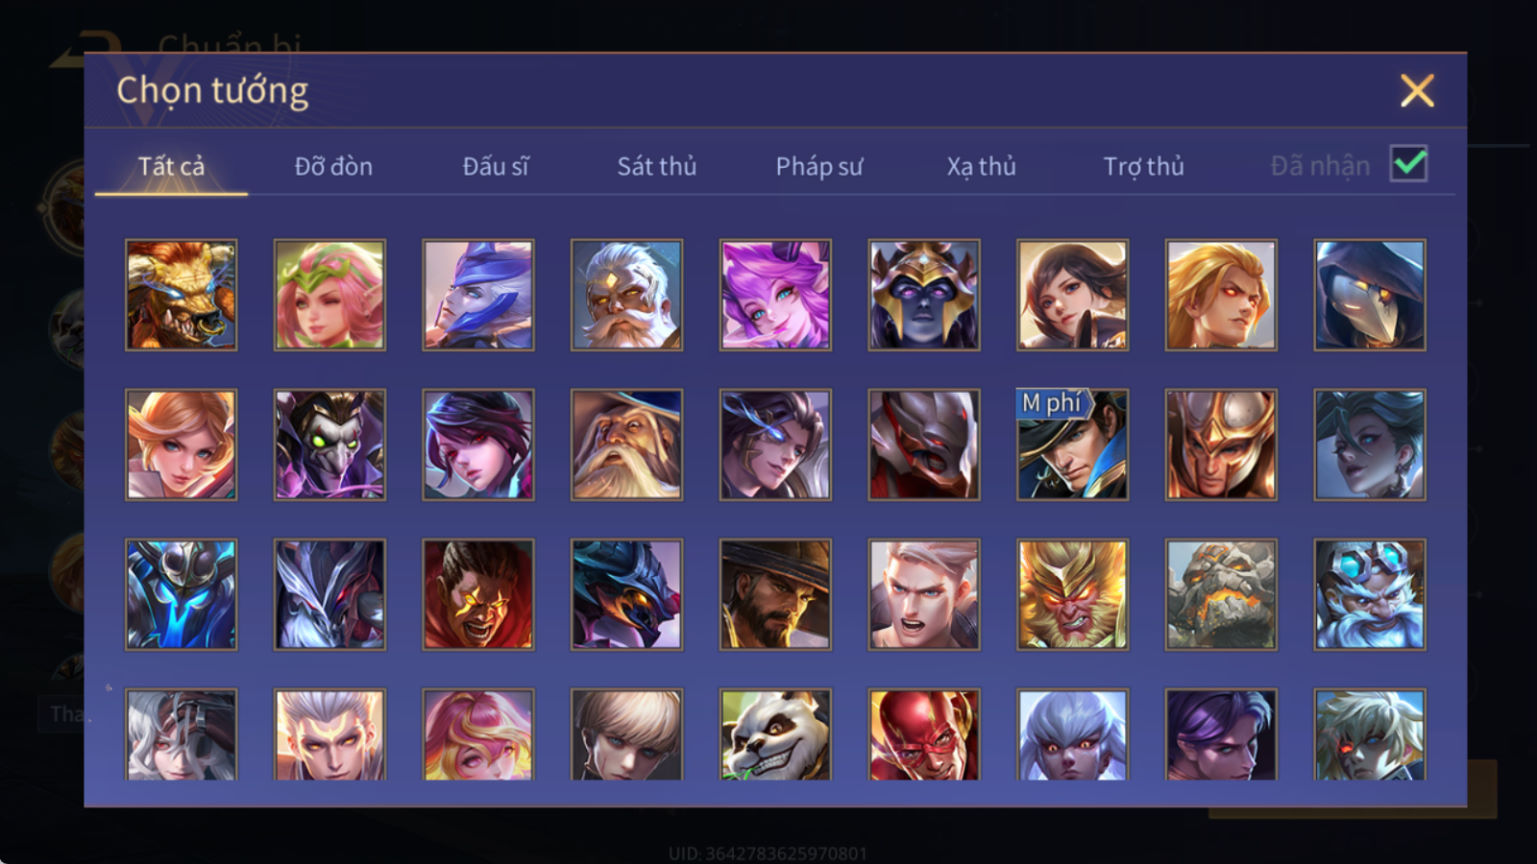Show the 'Pháp sư' hero category
The height and width of the screenshot is (864, 1537).
tap(819, 166)
